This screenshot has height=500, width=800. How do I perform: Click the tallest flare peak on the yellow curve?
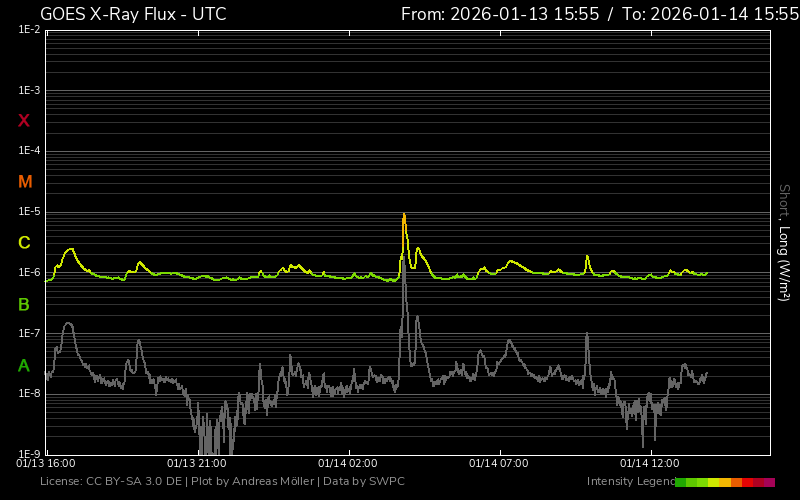pos(404,215)
